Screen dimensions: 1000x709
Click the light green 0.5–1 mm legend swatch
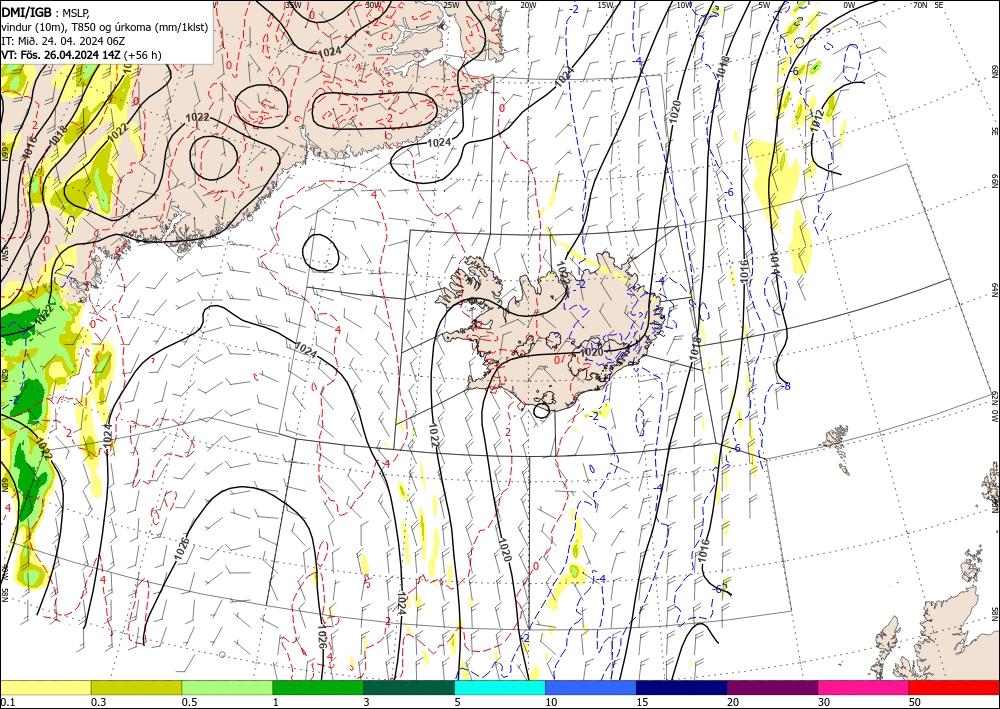pos(227,687)
